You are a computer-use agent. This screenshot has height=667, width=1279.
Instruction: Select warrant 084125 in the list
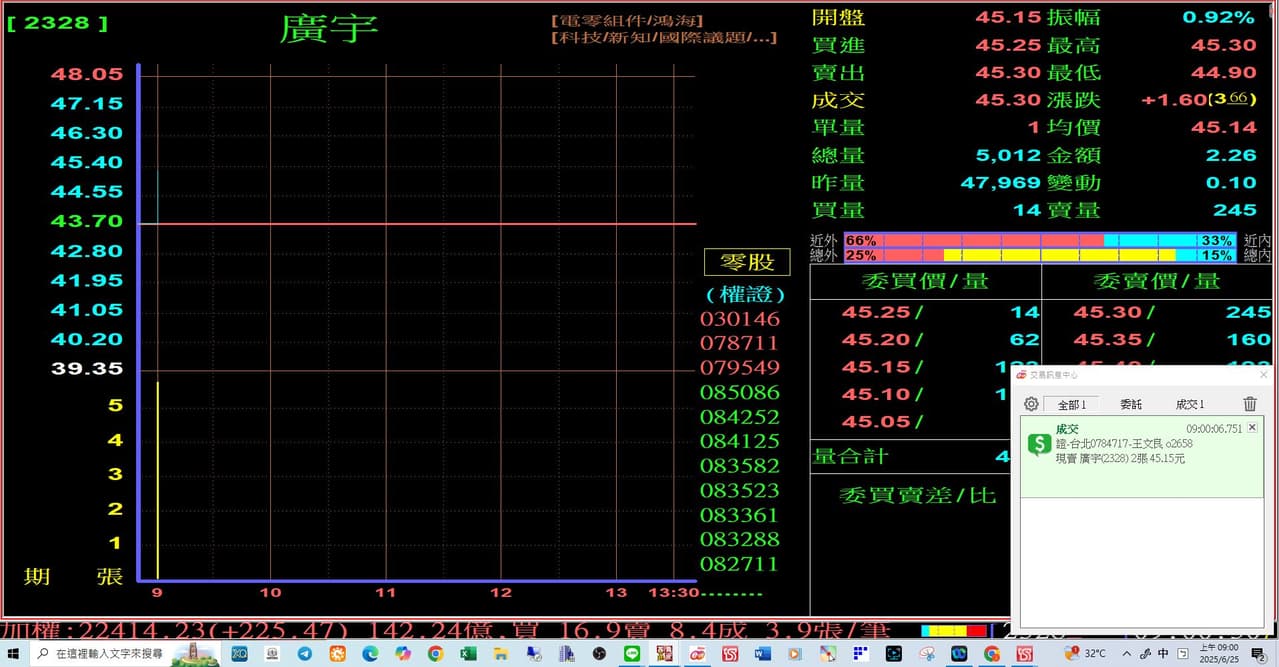point(739,441)
